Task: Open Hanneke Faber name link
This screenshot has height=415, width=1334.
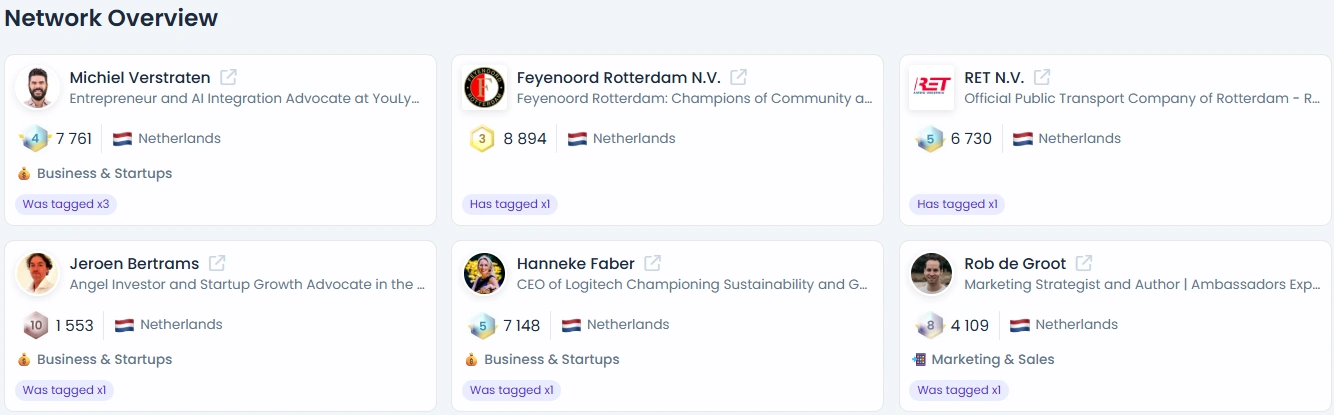Action: click(x=576, y=263)
